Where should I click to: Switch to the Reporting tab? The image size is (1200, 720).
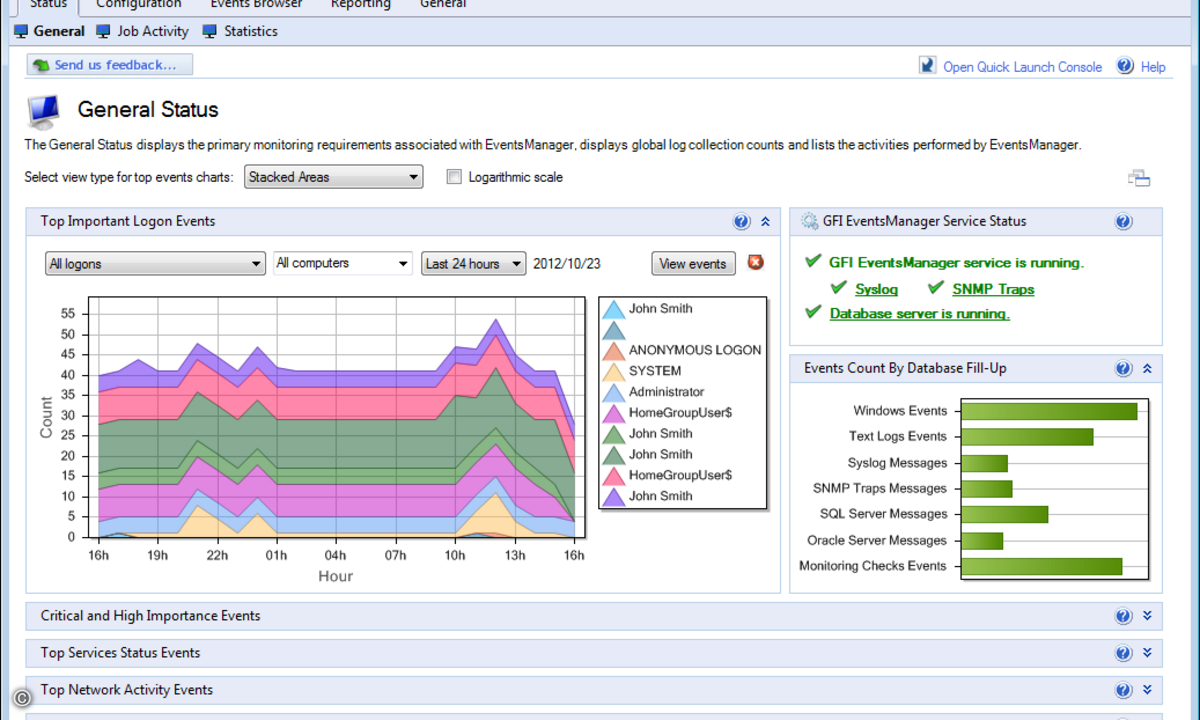[361, 5]
